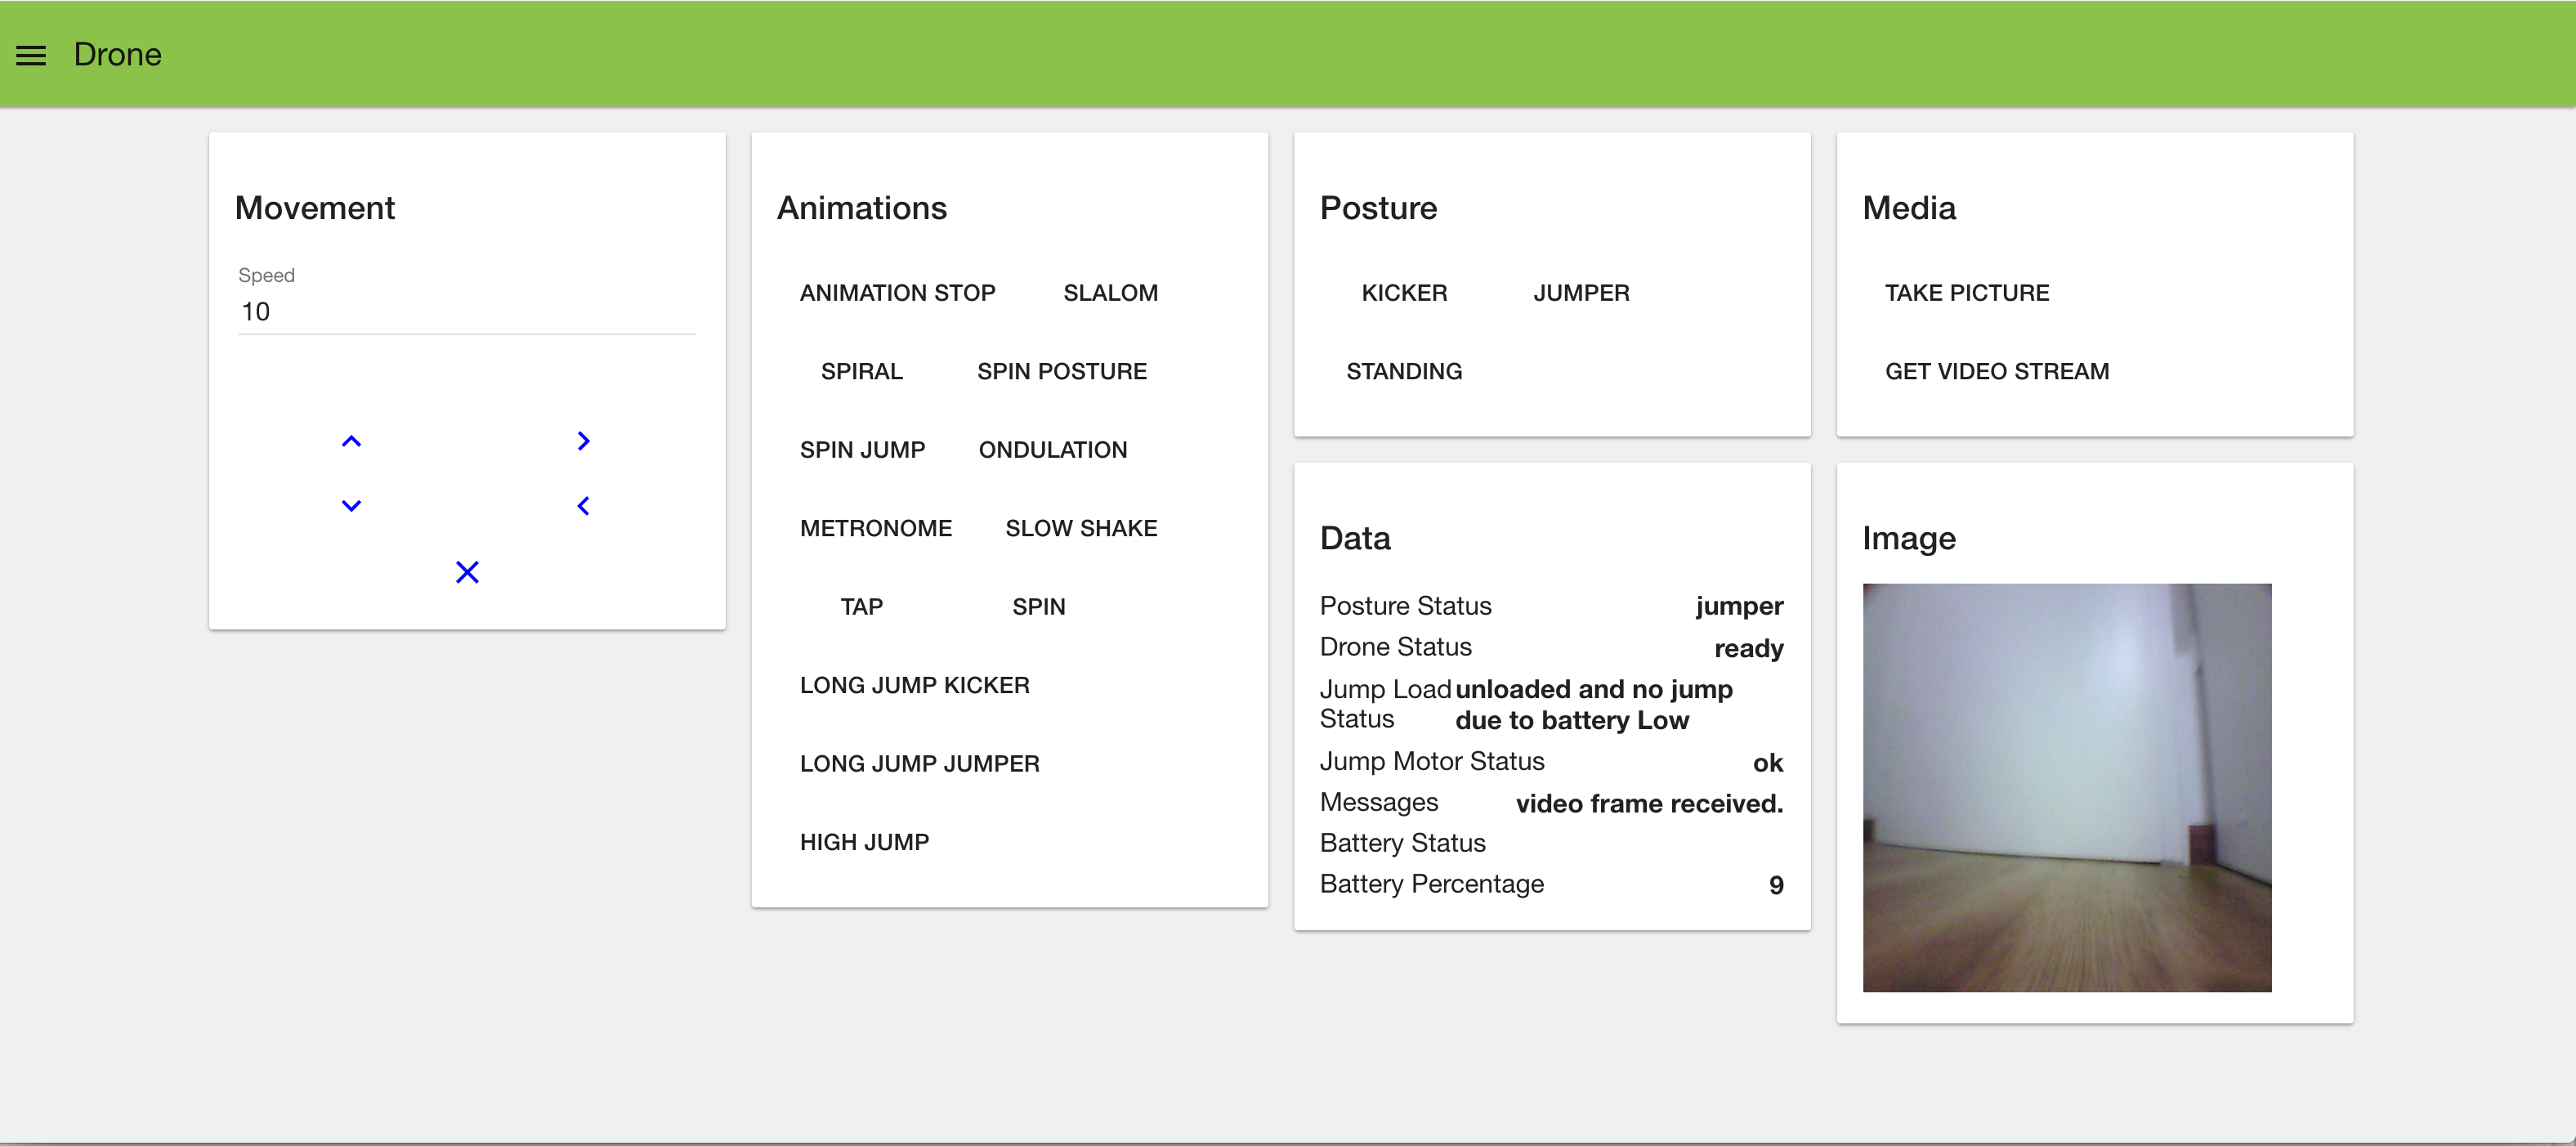
Task: Change posture to Standing
Action: pos(1403,371)
